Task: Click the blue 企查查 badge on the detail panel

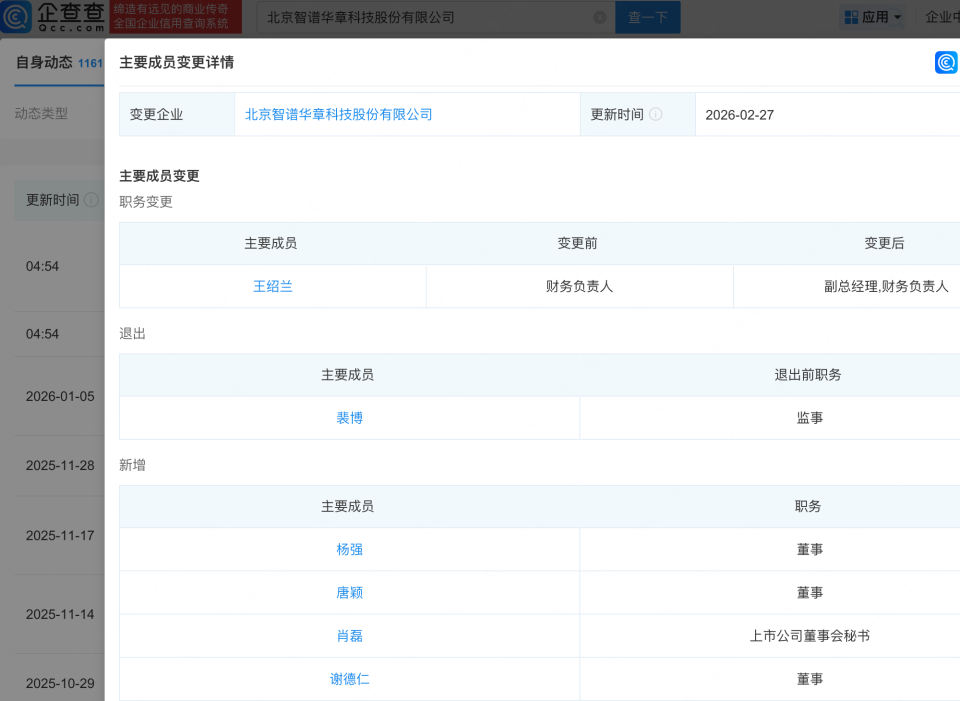Action: point(946,62)
